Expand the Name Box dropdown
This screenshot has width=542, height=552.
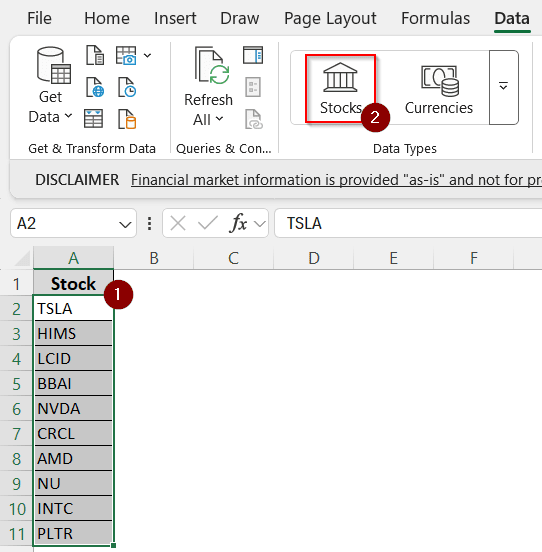pyautogui.click(x=125, y=224)
